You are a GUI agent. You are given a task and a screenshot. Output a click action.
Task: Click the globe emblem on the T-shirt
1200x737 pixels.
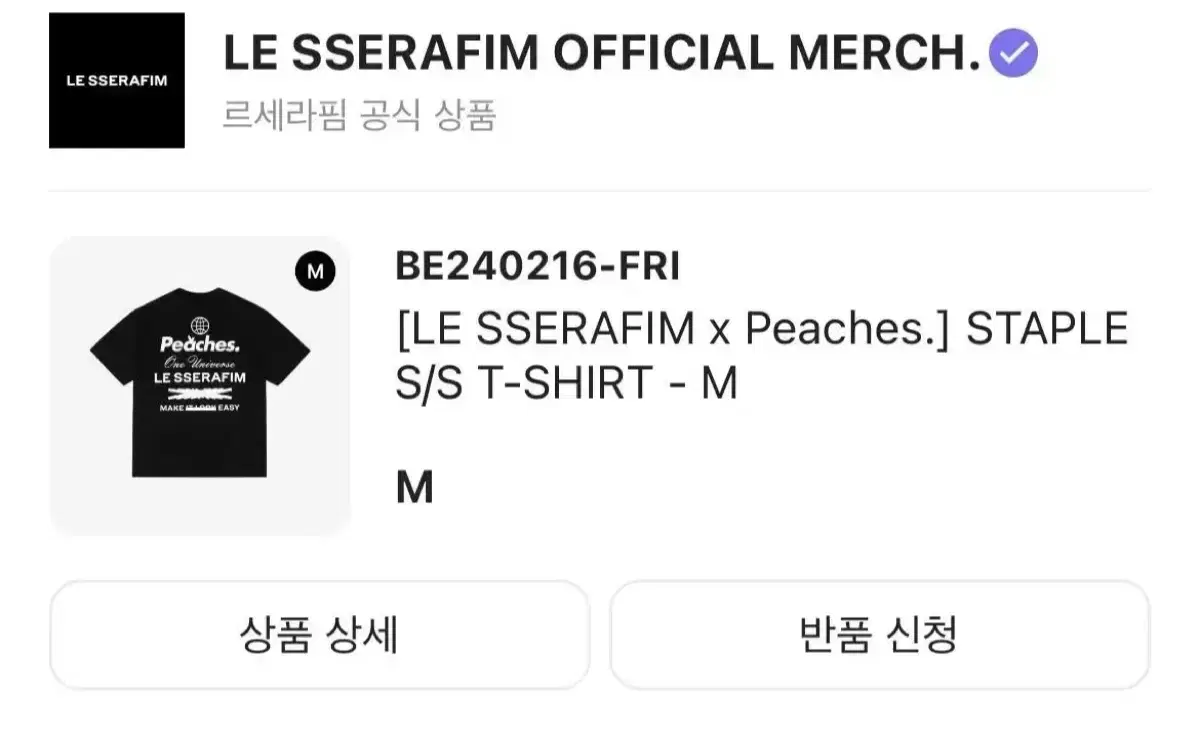200,326
